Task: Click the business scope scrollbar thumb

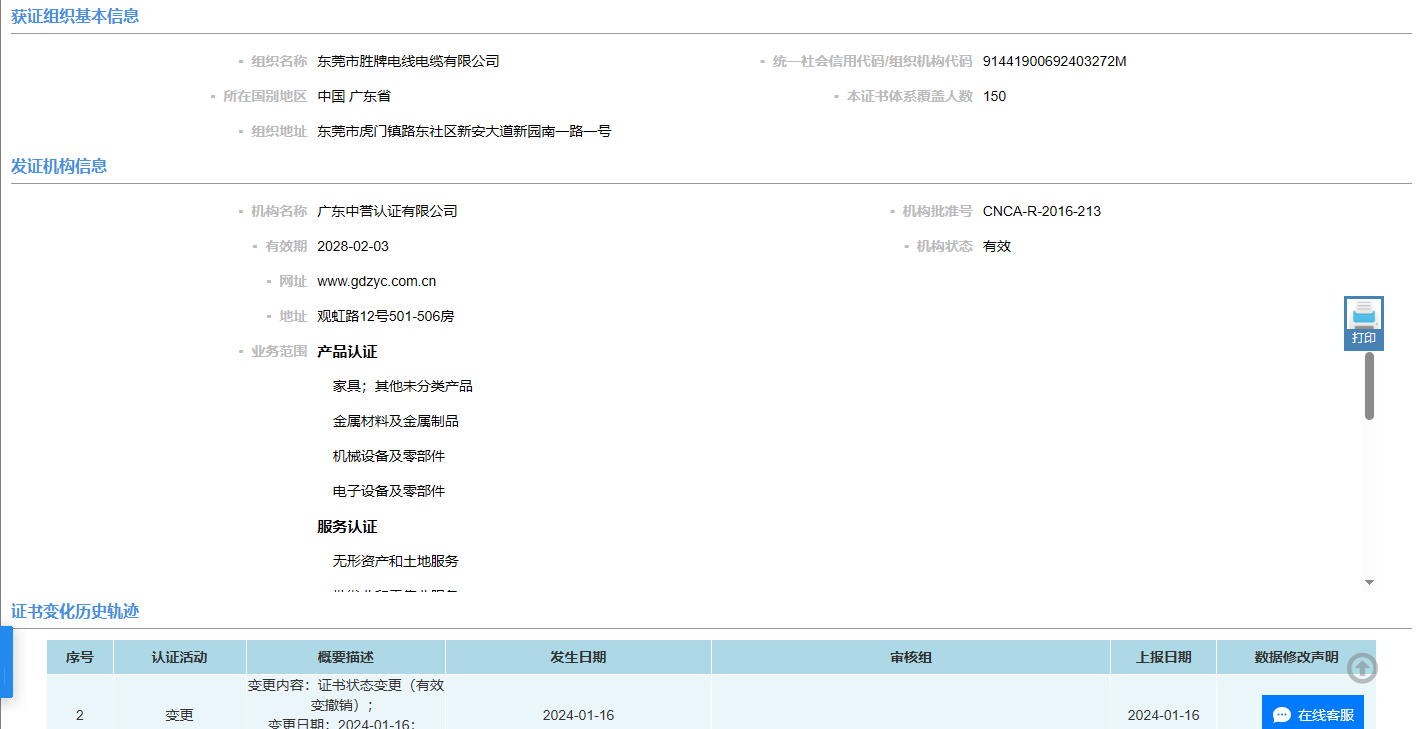Action: [1369, 385]
